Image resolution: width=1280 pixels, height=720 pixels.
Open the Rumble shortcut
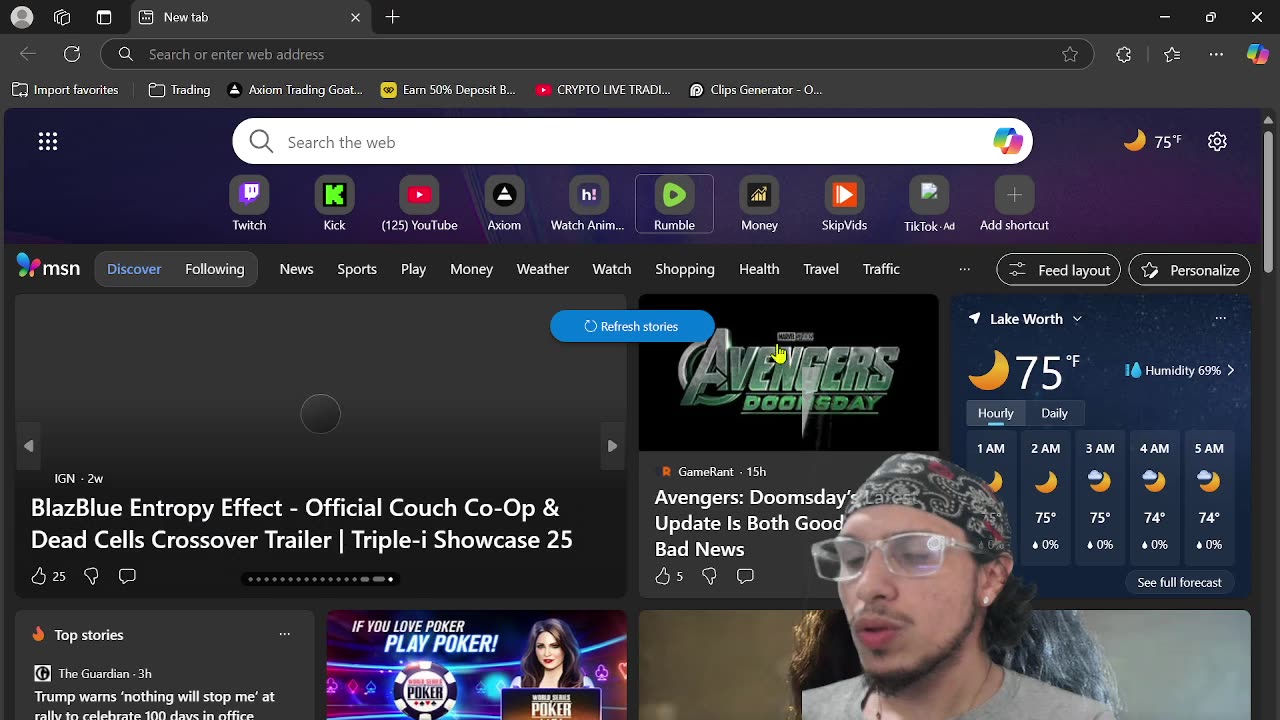pyautogui.click(x=674, y=204)
